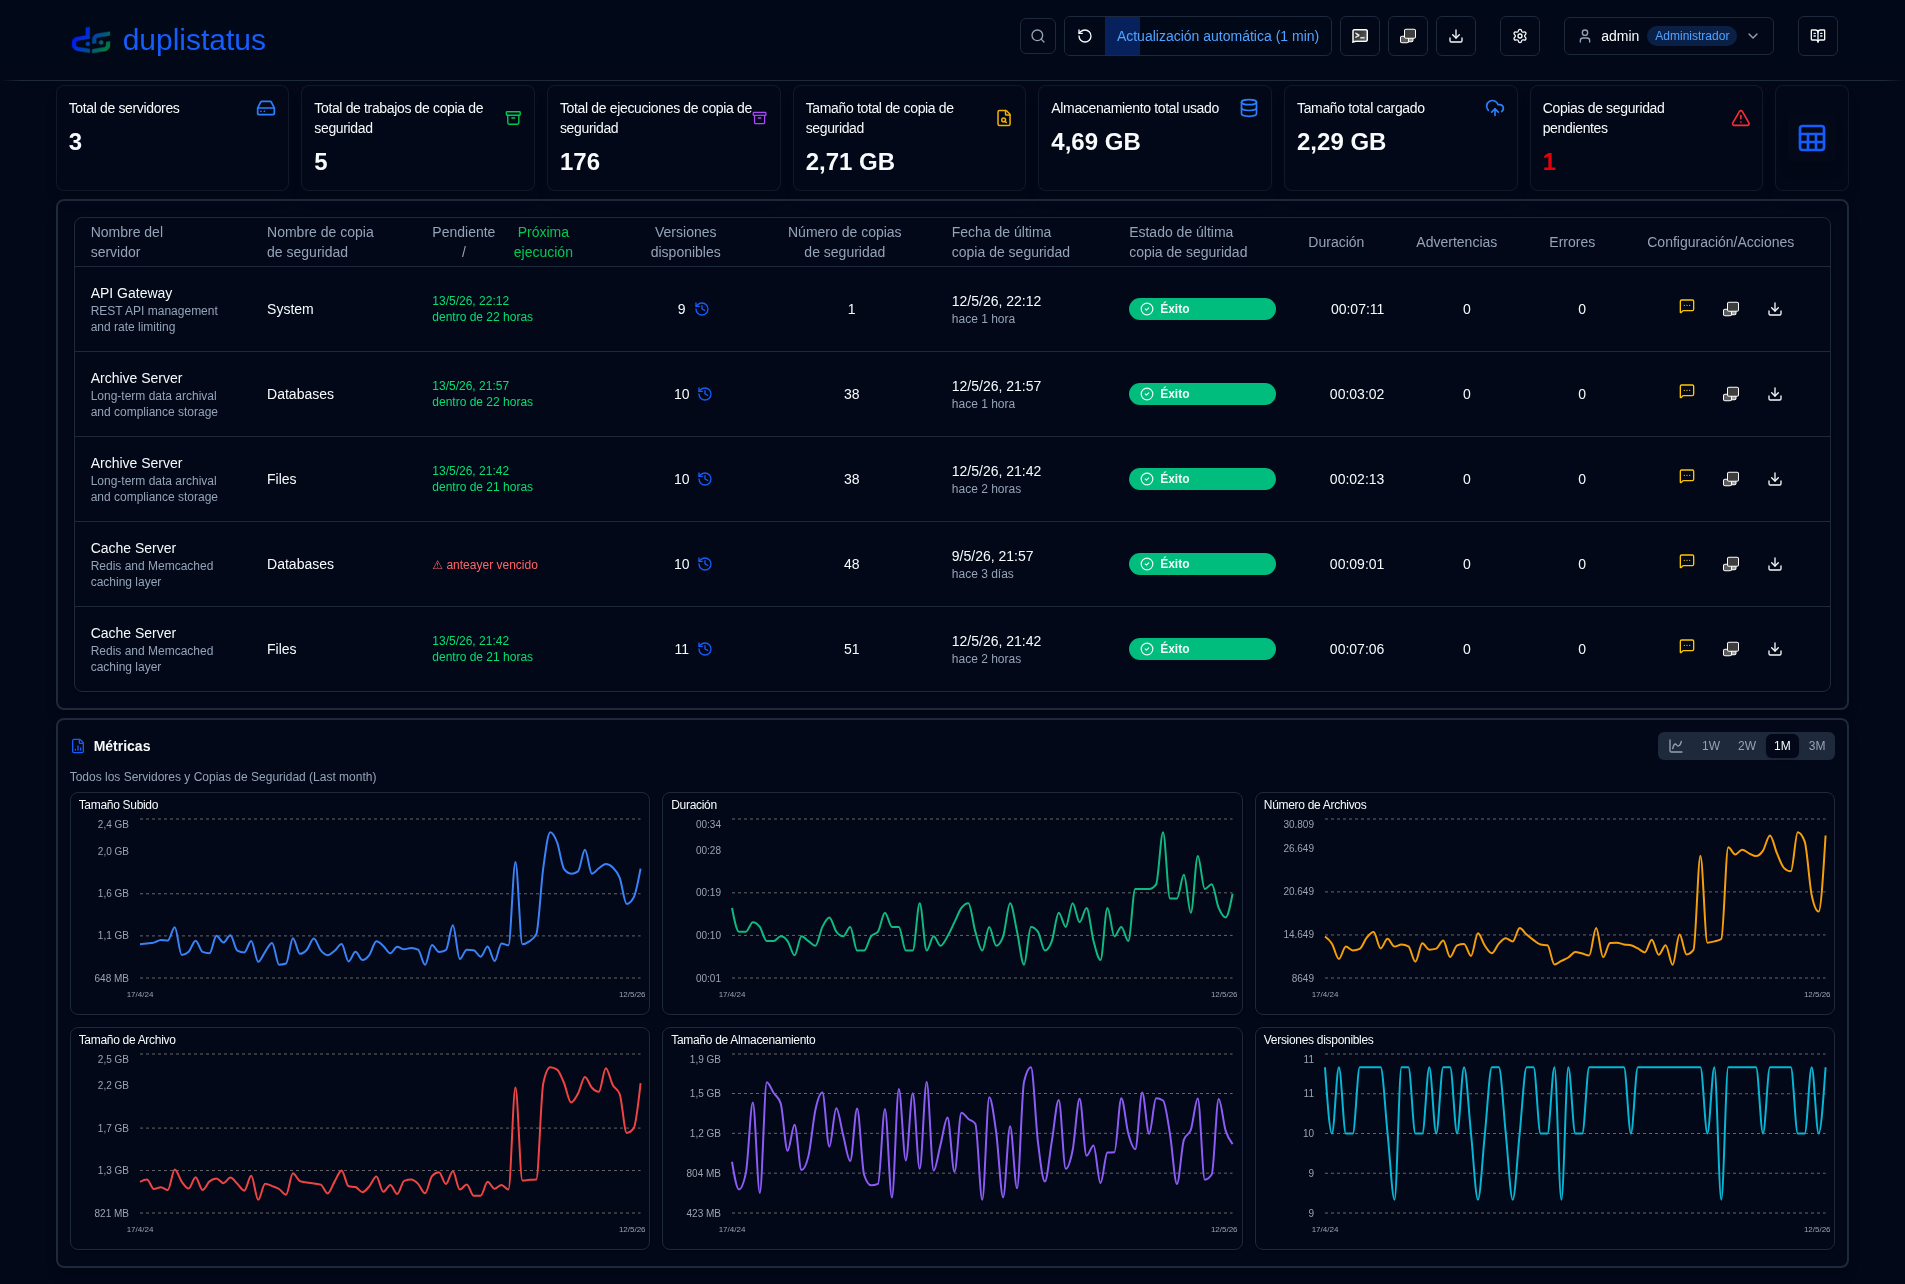Click Éxito badge in Archive Server Files row
This screenshot has height=1284, width=1905.
click(1202, 479)
